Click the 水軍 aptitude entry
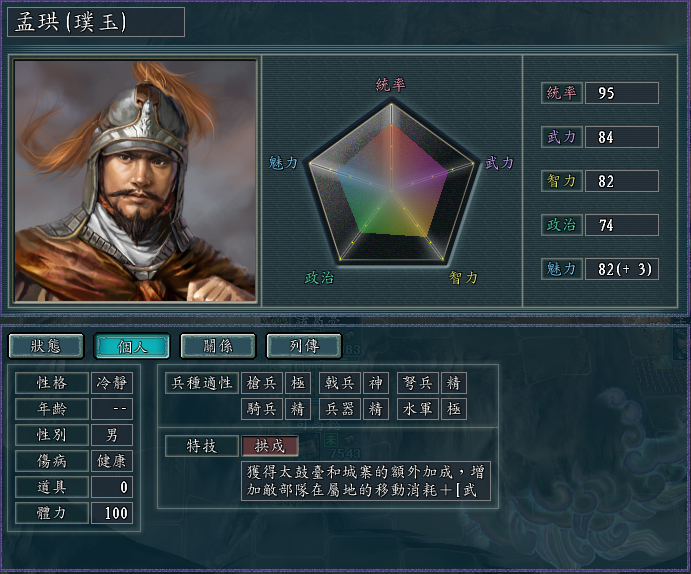Image resolution: width=691 pixels, height=574 pixels. [418, 409]
